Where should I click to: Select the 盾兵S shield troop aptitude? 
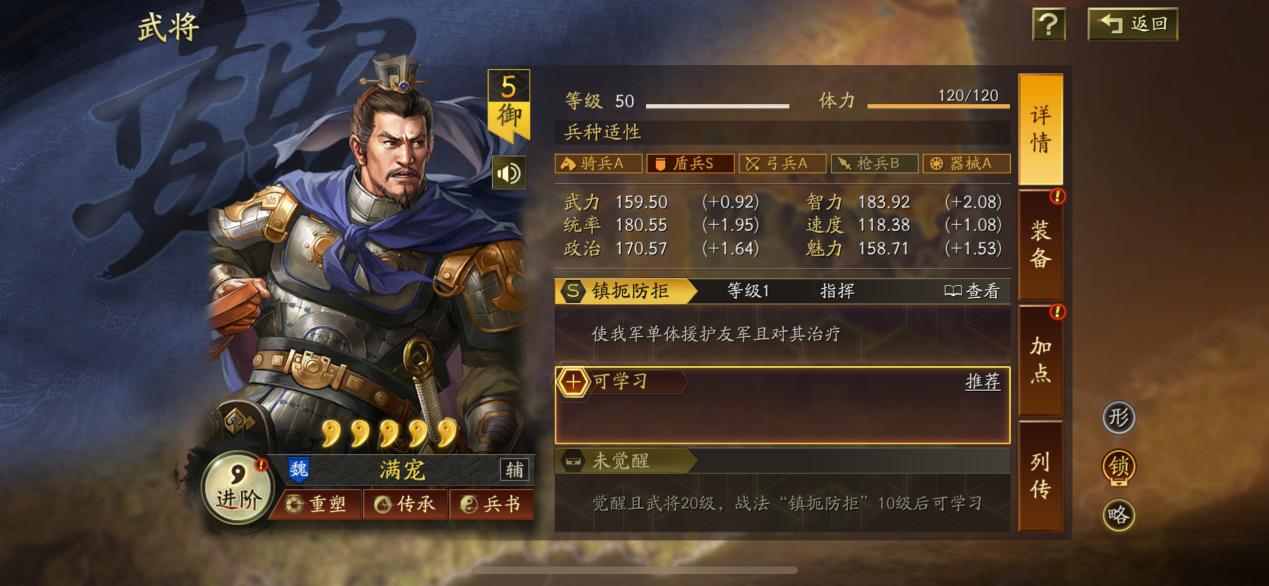tap(690, 163)
